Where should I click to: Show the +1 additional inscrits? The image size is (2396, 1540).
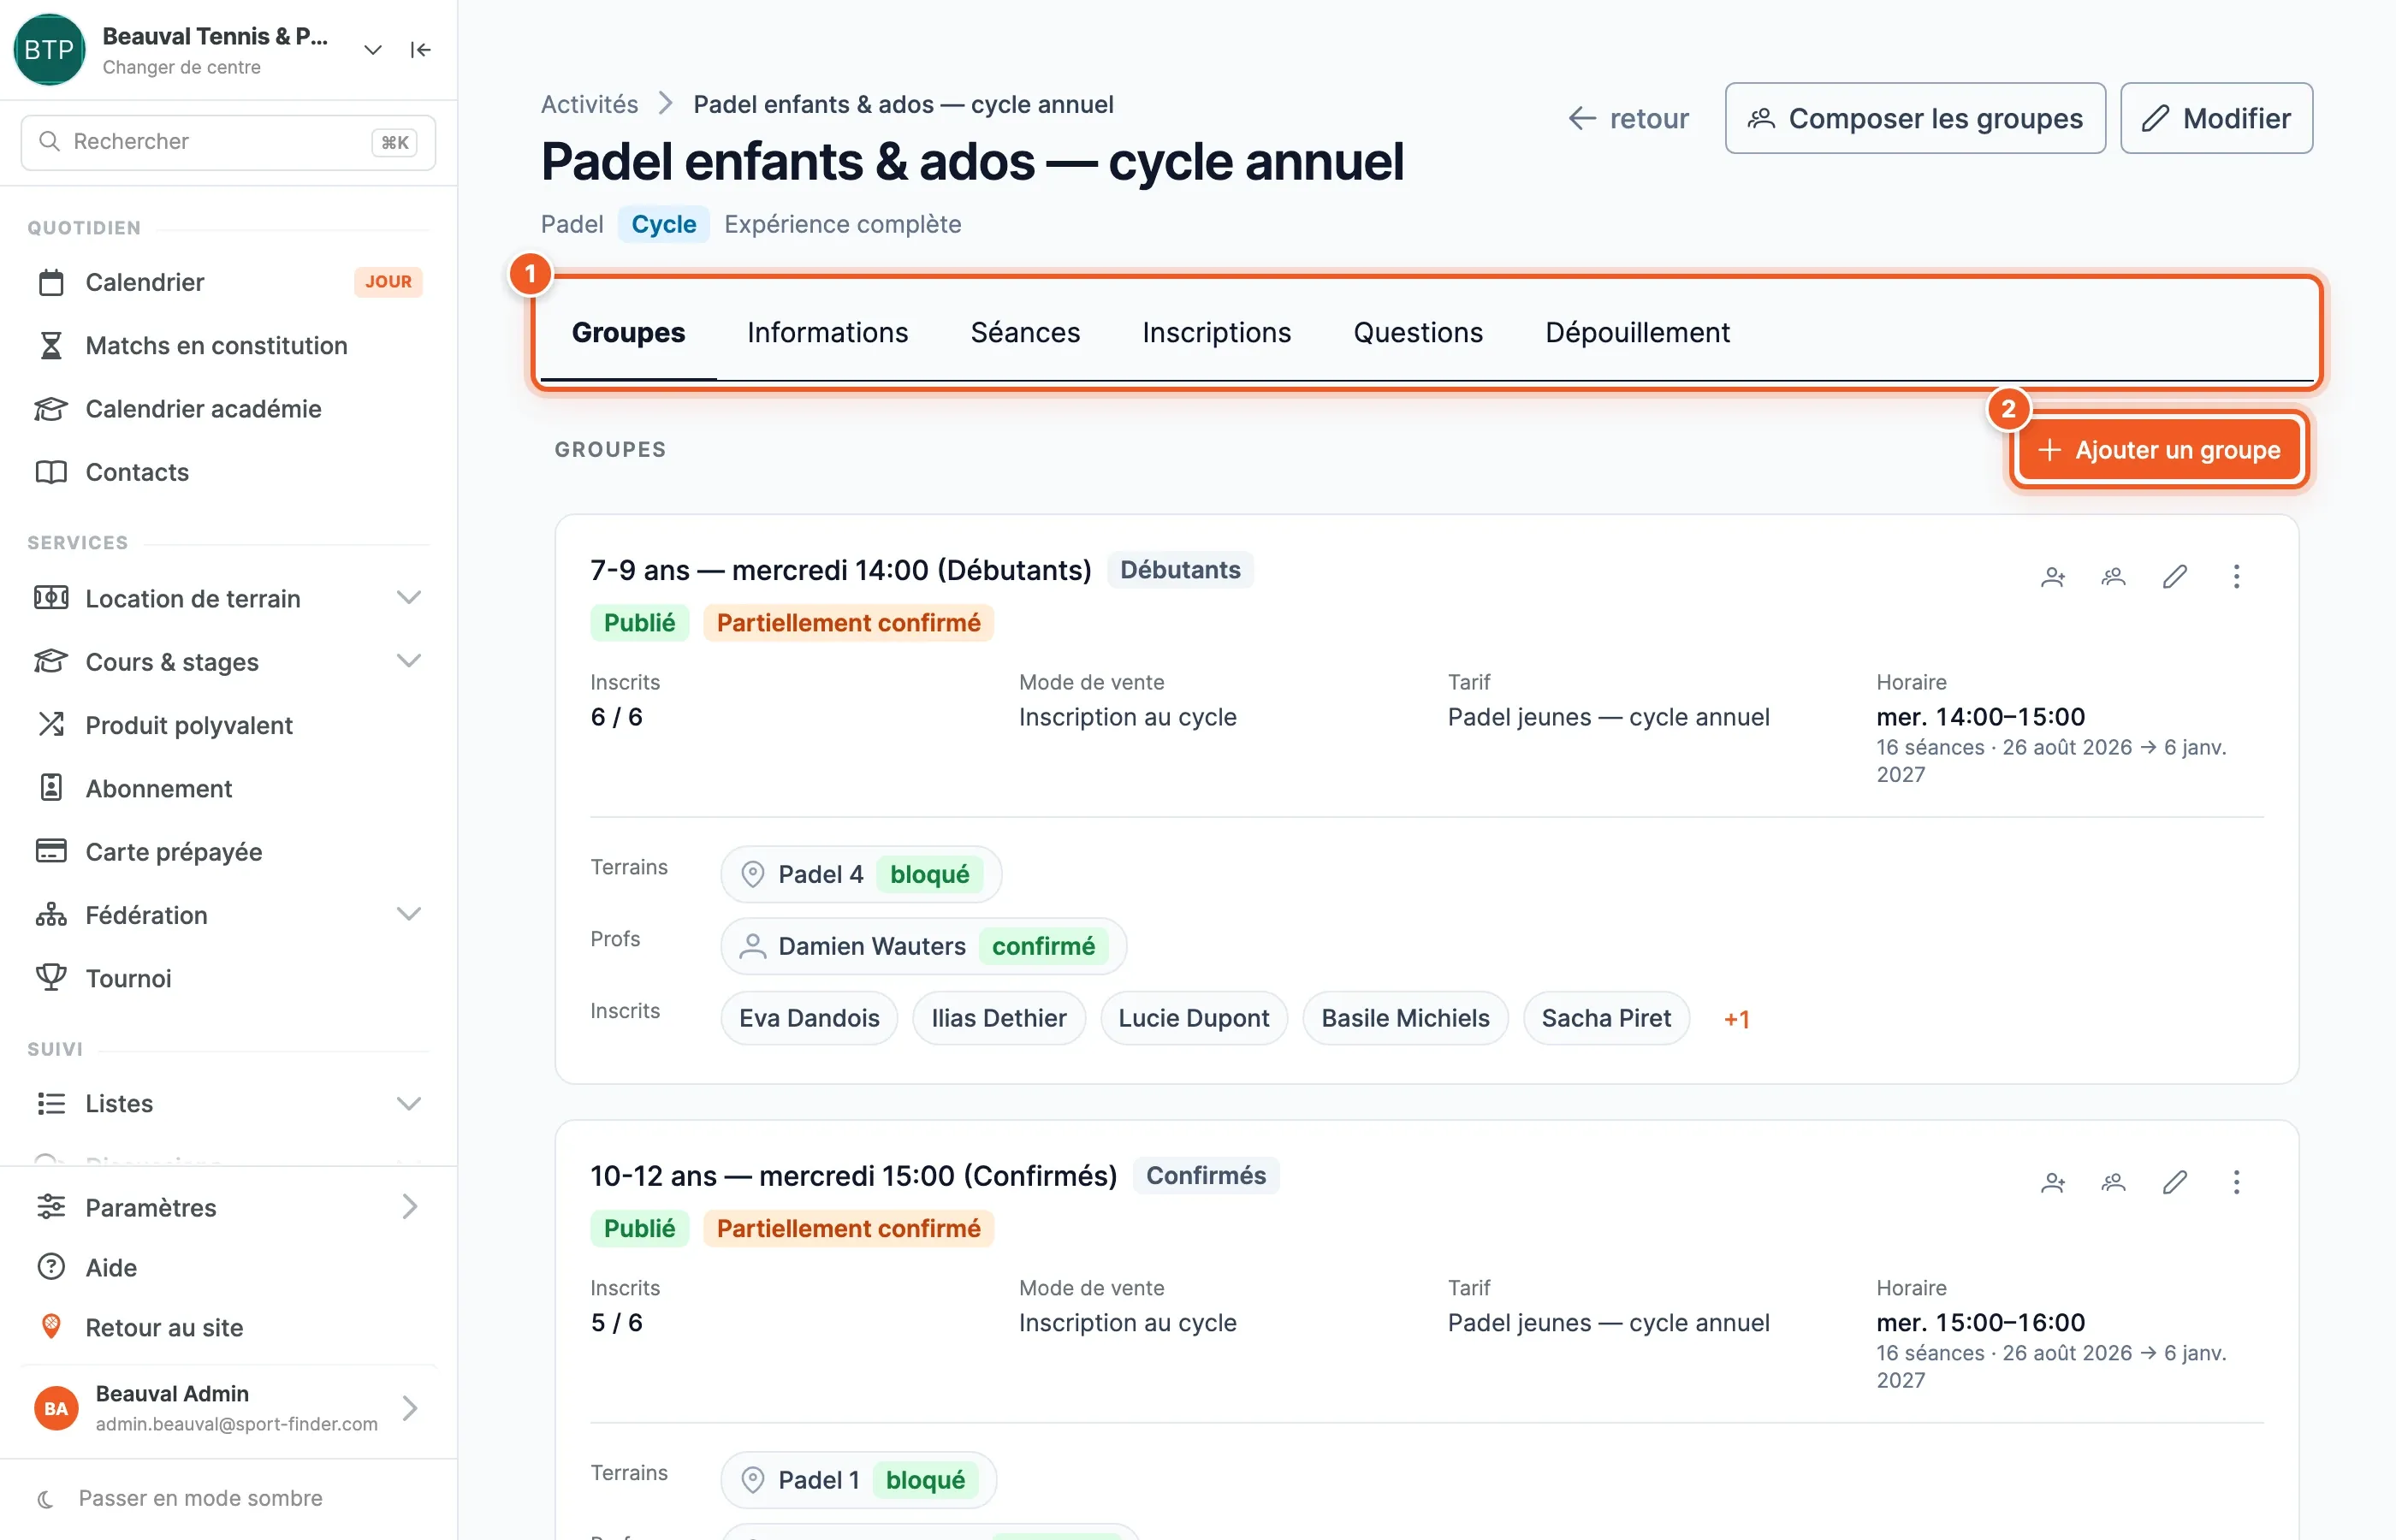tap(1737, 1019)
